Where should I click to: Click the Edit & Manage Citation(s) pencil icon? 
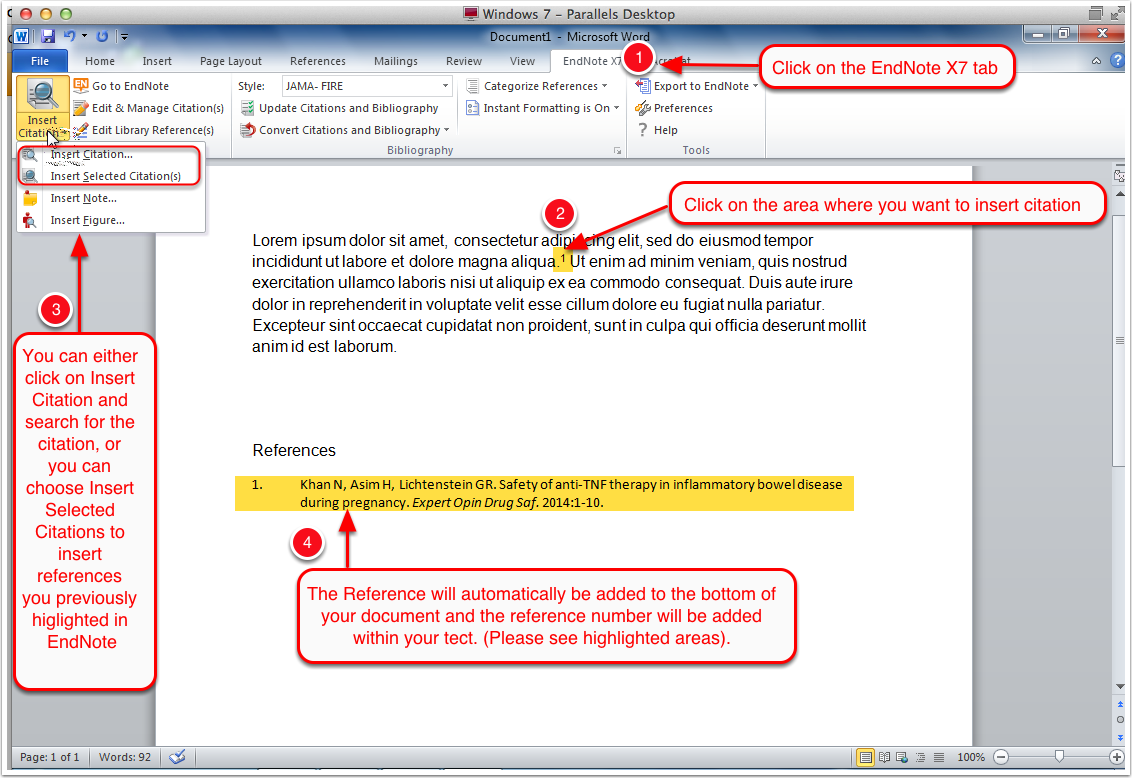[81, 108]
